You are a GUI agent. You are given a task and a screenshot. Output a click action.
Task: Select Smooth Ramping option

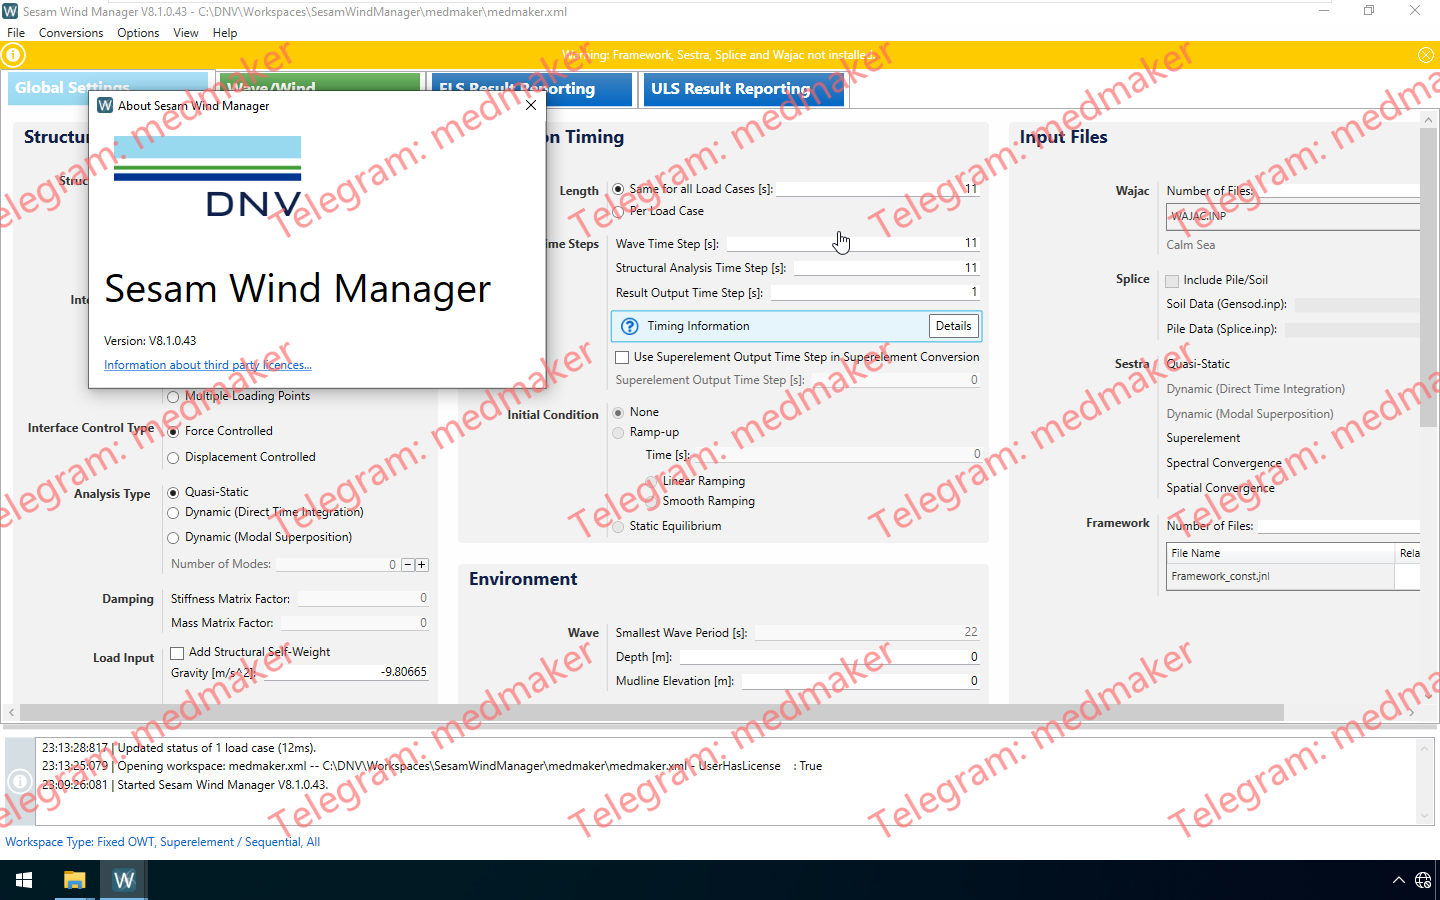(x=651, y=501)
